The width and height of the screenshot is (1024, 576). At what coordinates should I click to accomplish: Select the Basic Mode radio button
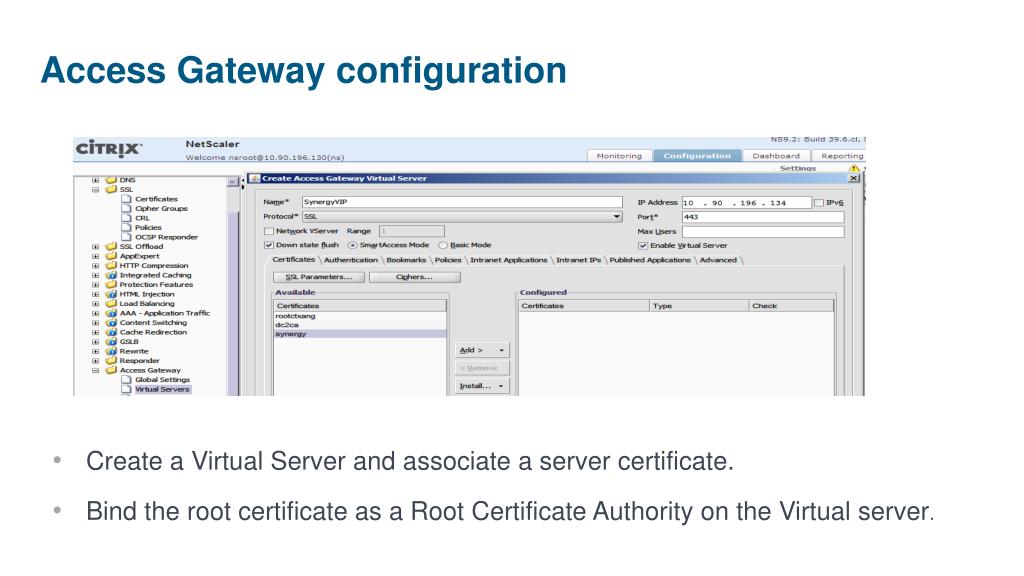pos(443,246)
